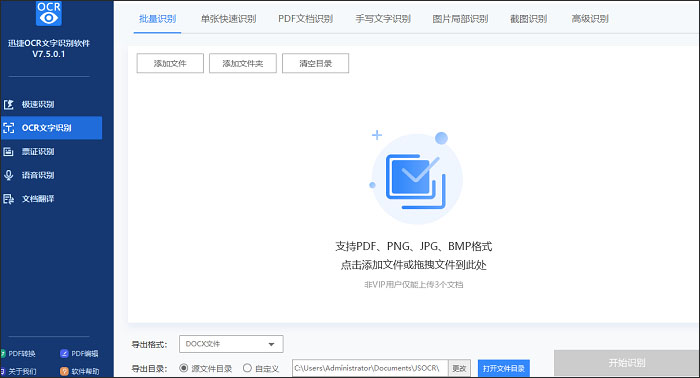Click the 打开文件目录 button
This screenshot has width=700, height=378.
(x=504, y=369)
